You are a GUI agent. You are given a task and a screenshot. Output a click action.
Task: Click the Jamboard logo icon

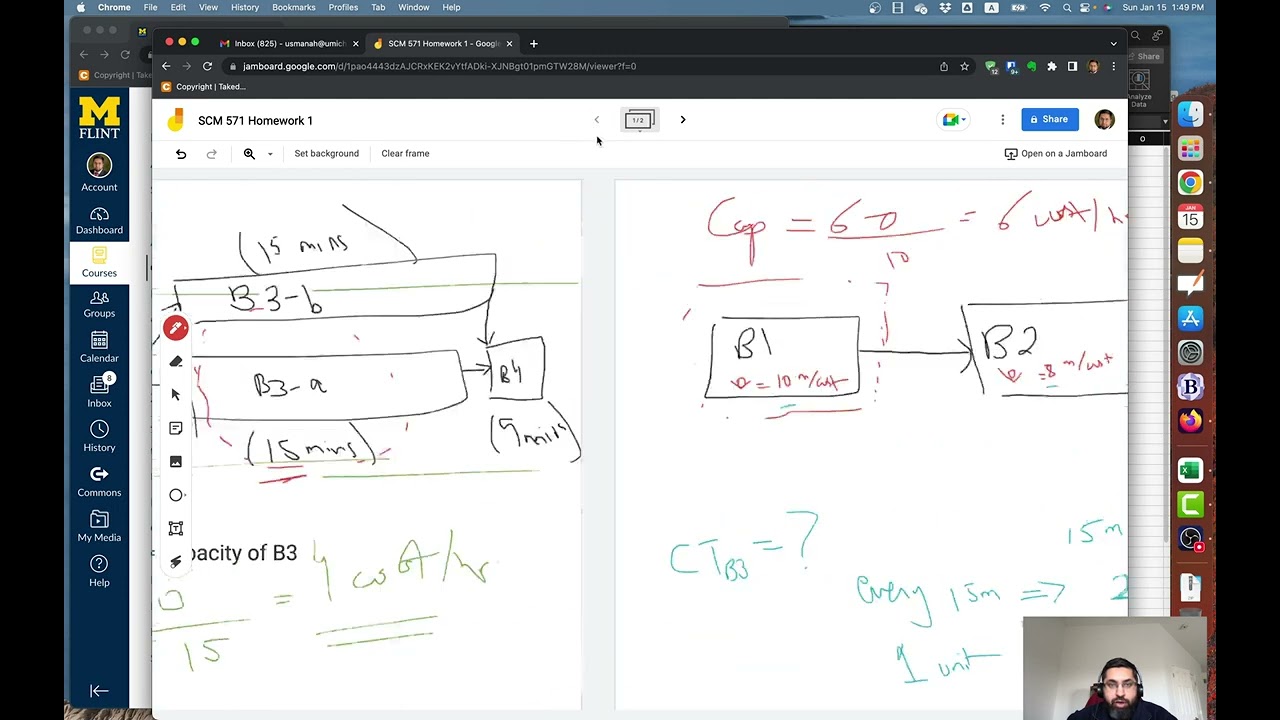coord(176,120)
